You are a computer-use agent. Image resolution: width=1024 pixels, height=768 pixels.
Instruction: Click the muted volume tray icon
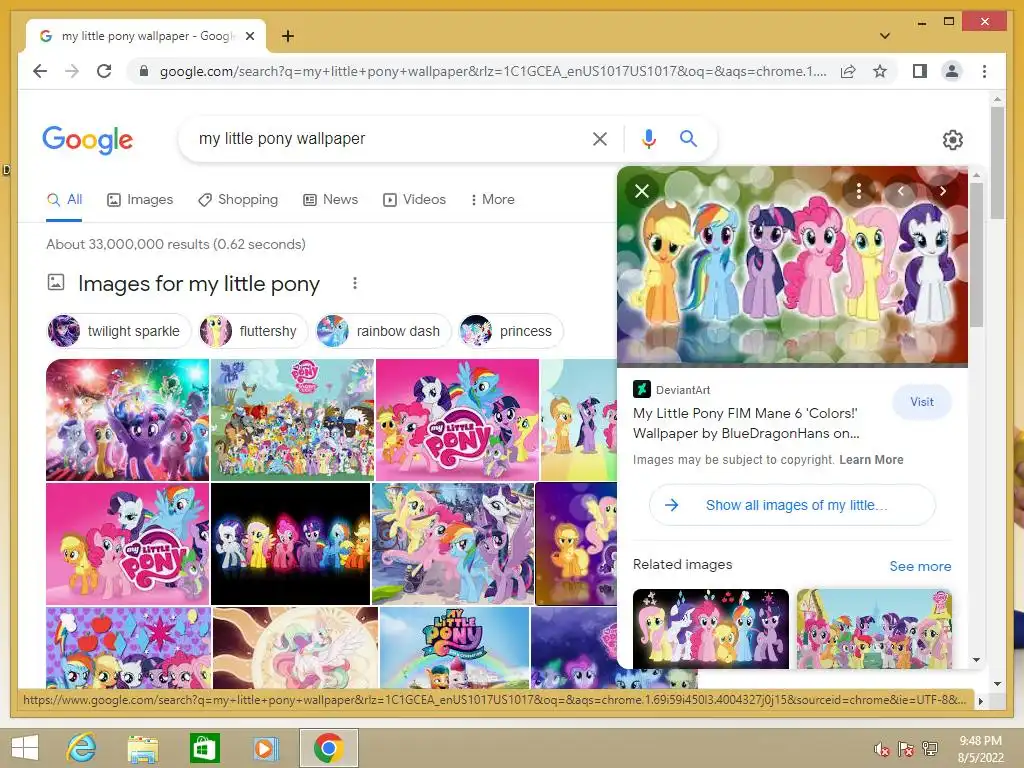(882, 749)
